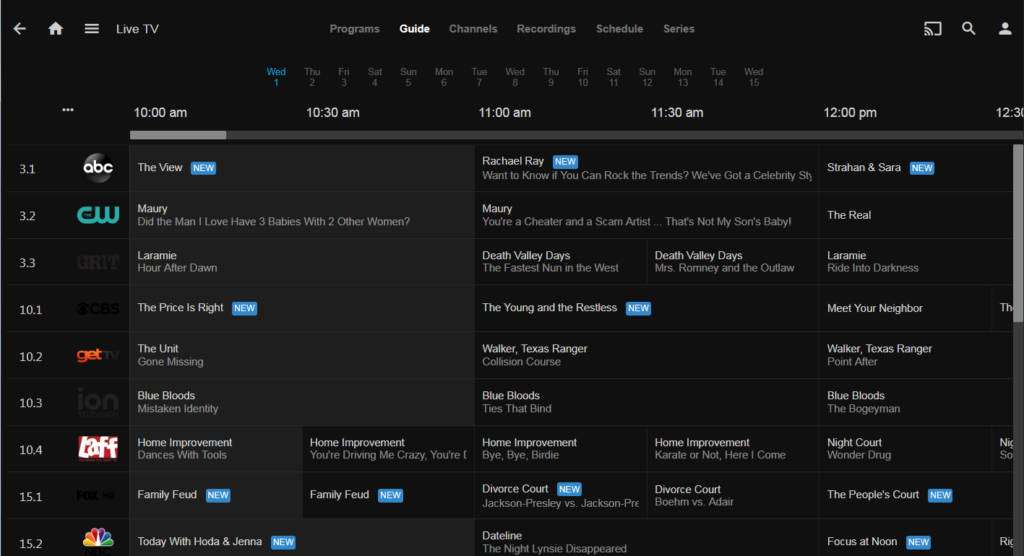Jump to Thu 2 in the date selector
The image size is (1024, 556).
(x=312, y=77)
